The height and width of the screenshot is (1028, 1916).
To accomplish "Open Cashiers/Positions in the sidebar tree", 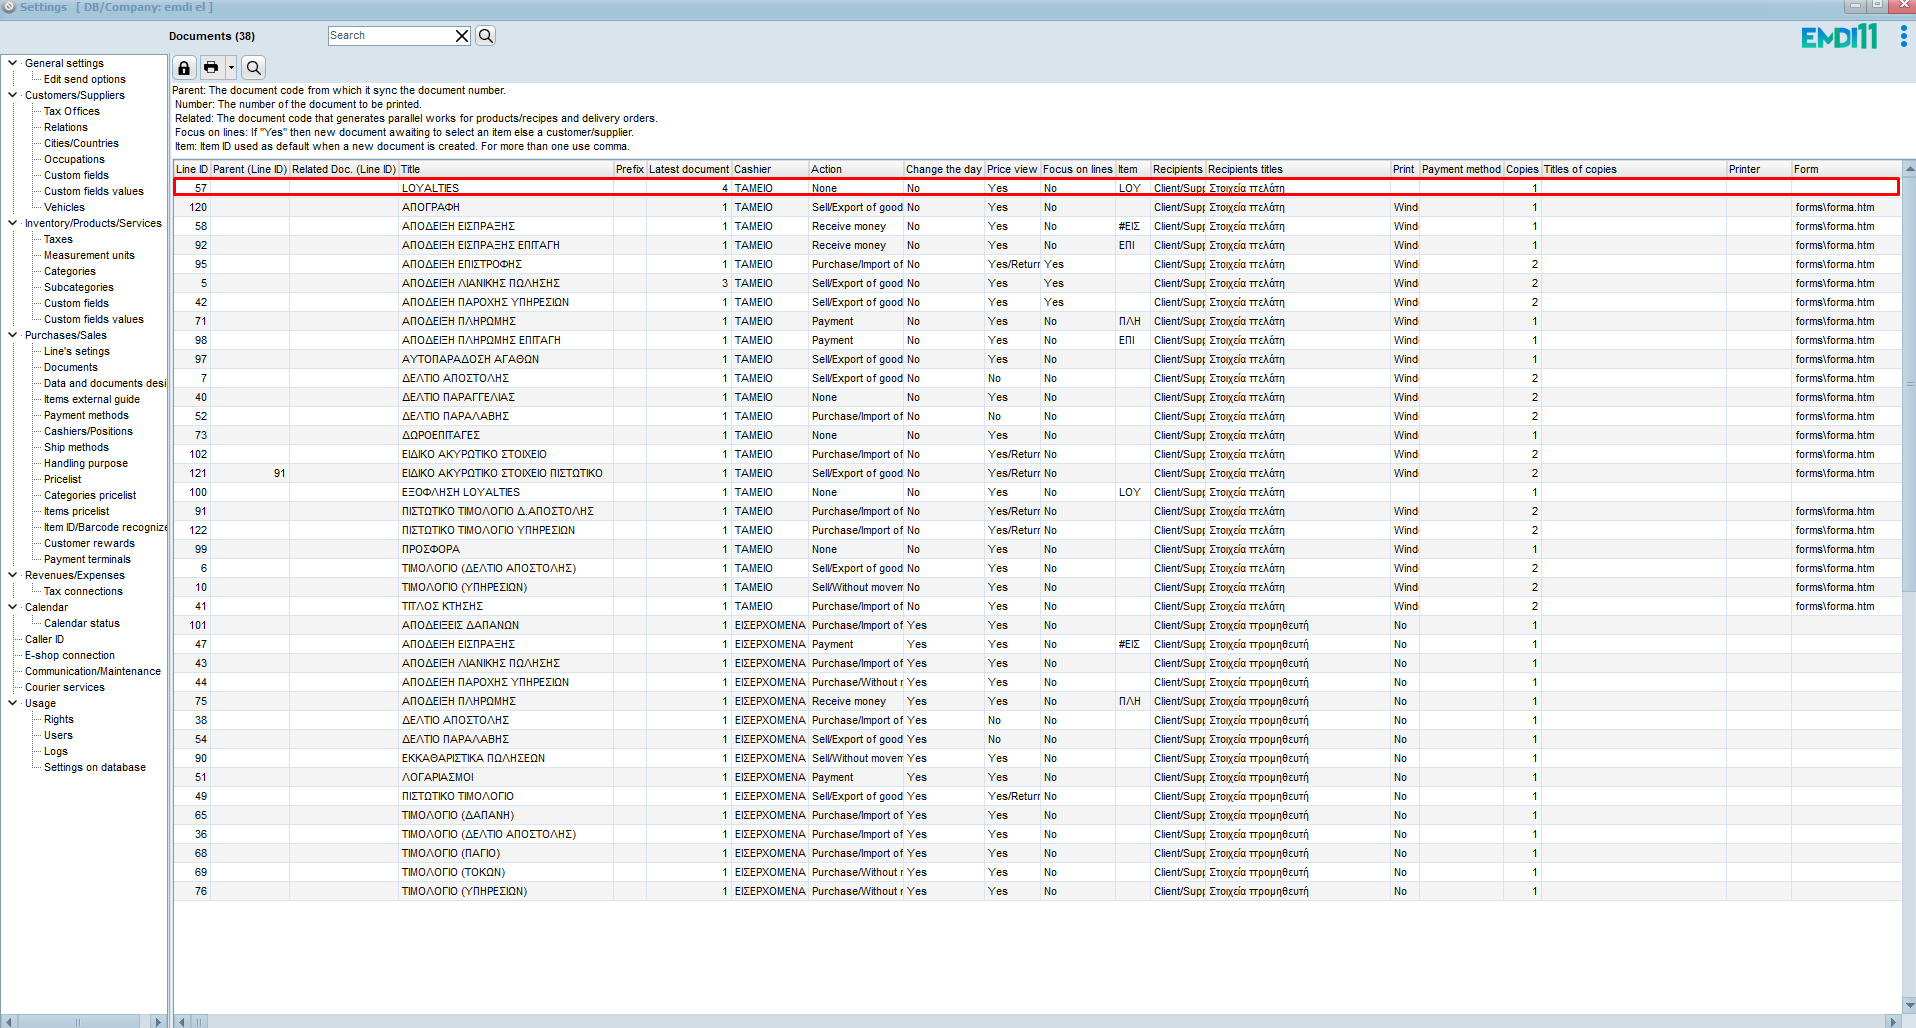I will coord(88,431).
